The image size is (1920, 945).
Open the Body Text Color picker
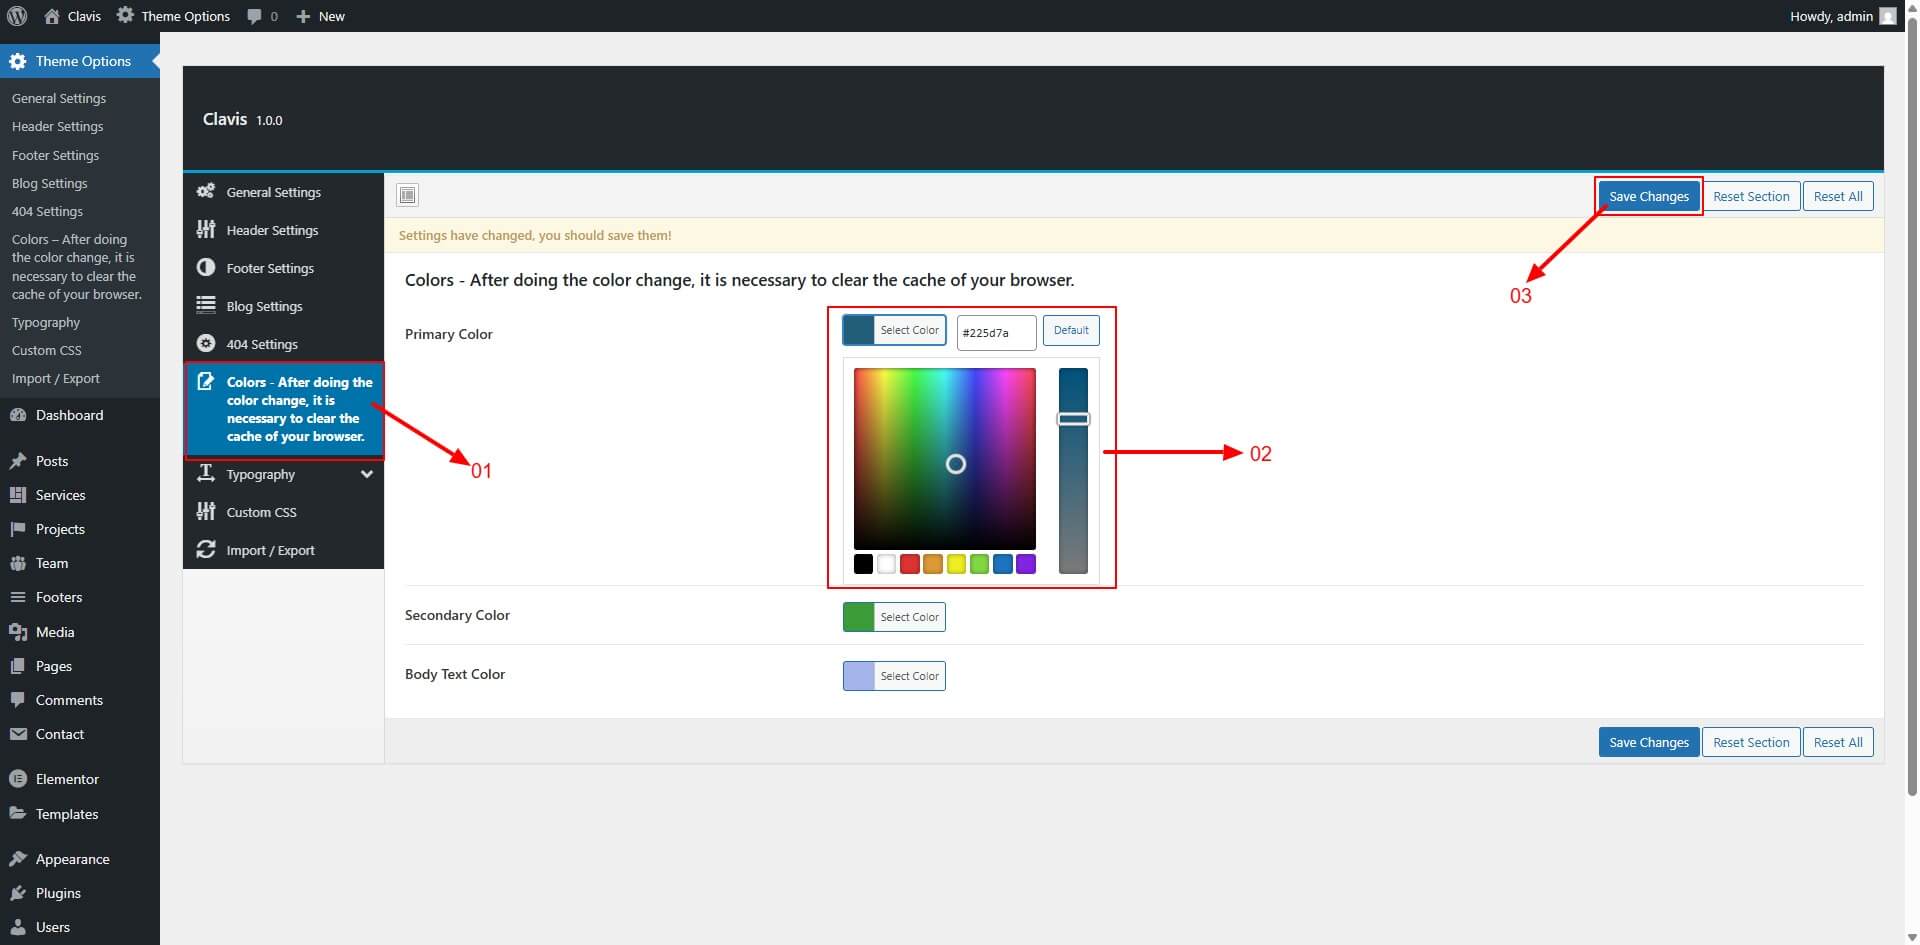click(x=894, y=676)
